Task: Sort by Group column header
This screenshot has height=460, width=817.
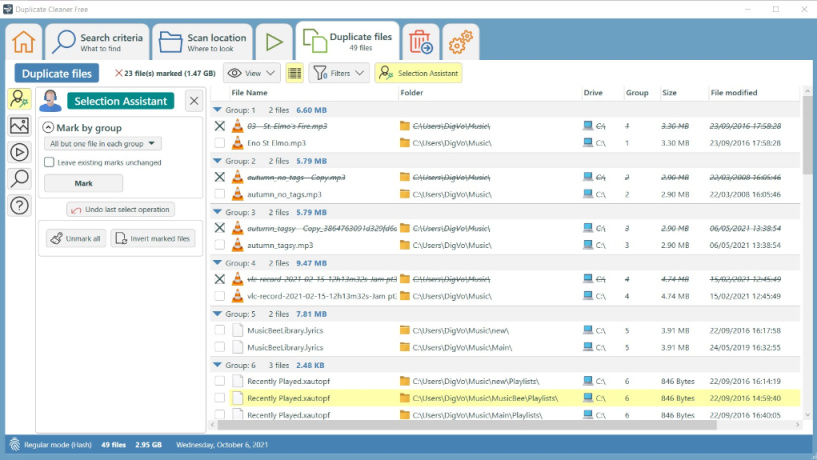Action: point(637,93)
